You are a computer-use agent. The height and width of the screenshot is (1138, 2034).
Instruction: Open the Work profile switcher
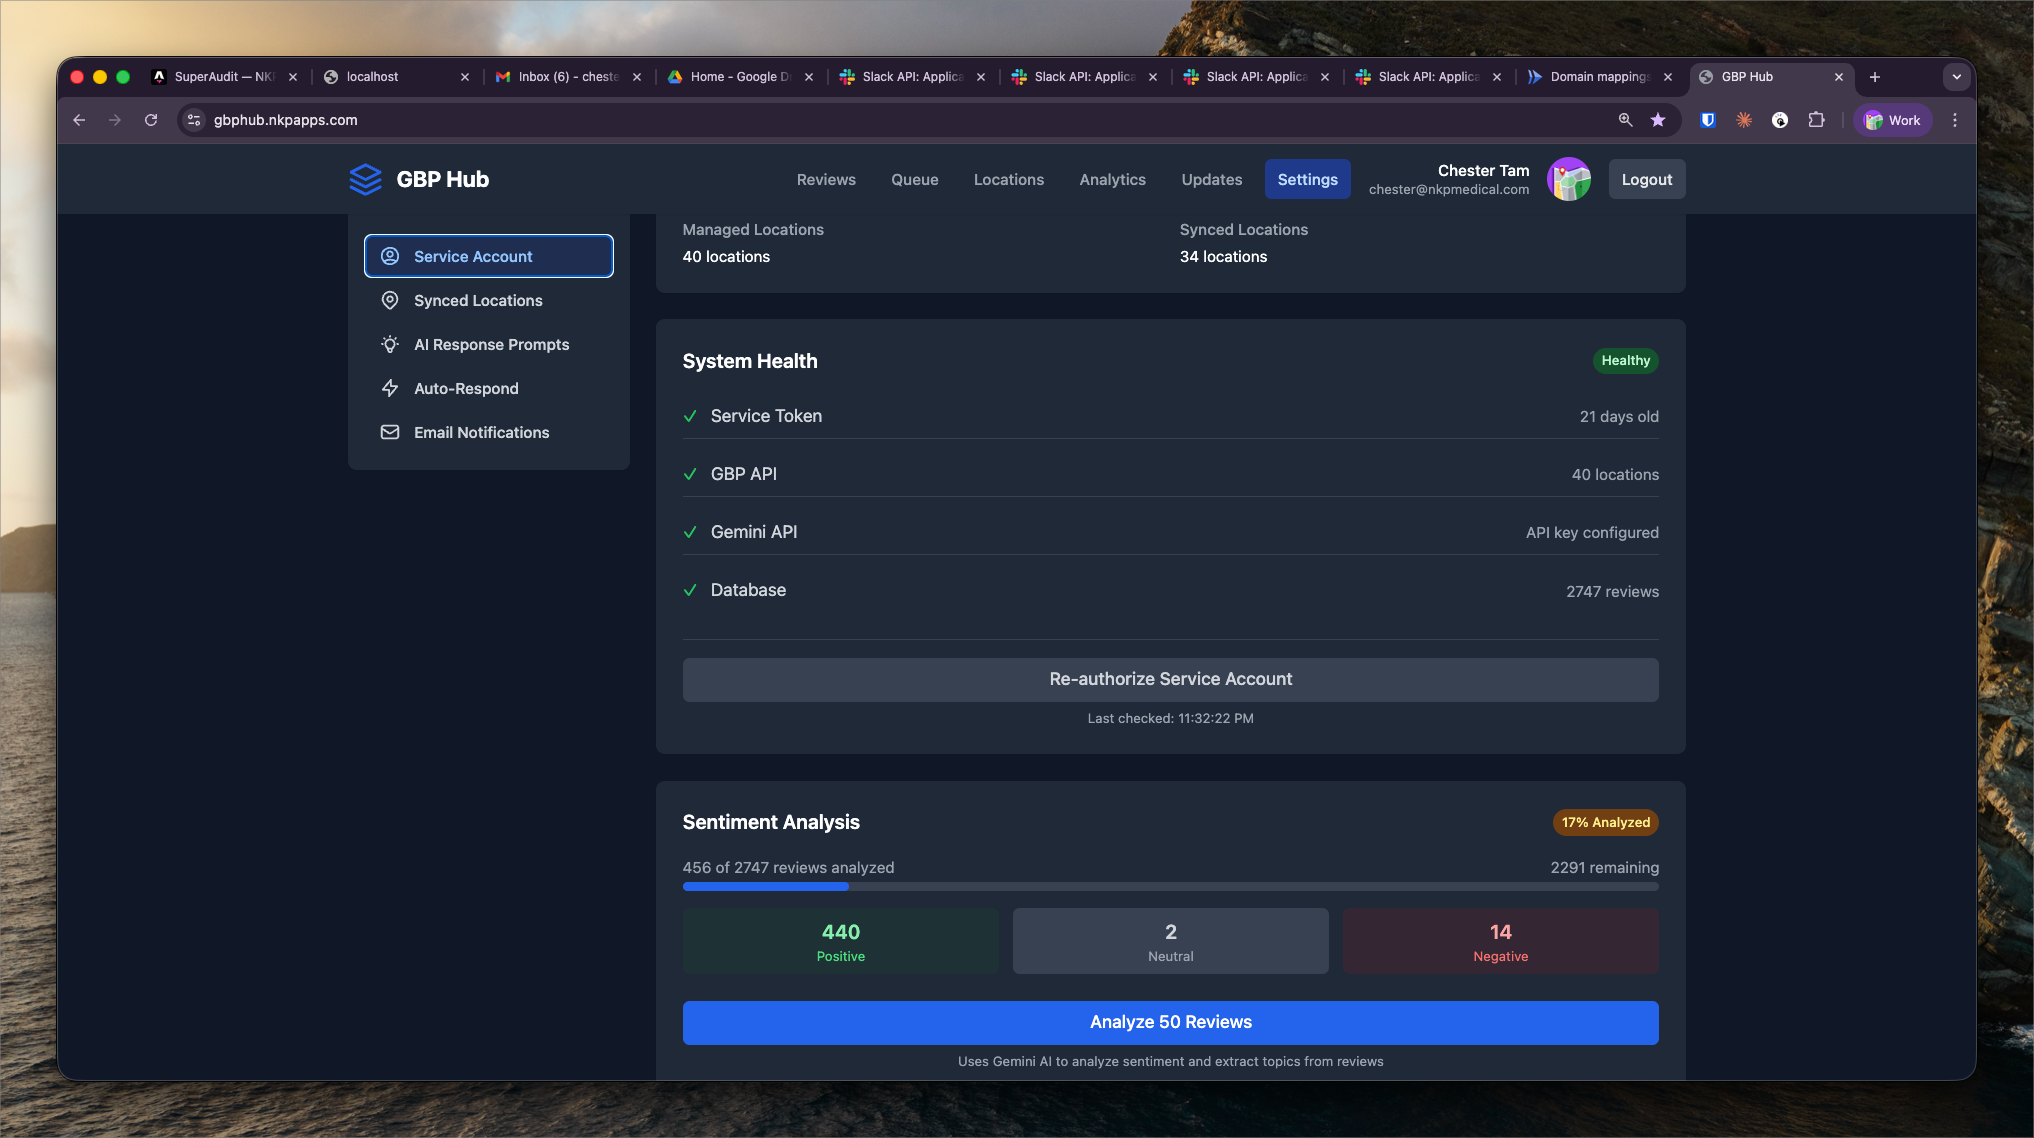click(1892, 120)
